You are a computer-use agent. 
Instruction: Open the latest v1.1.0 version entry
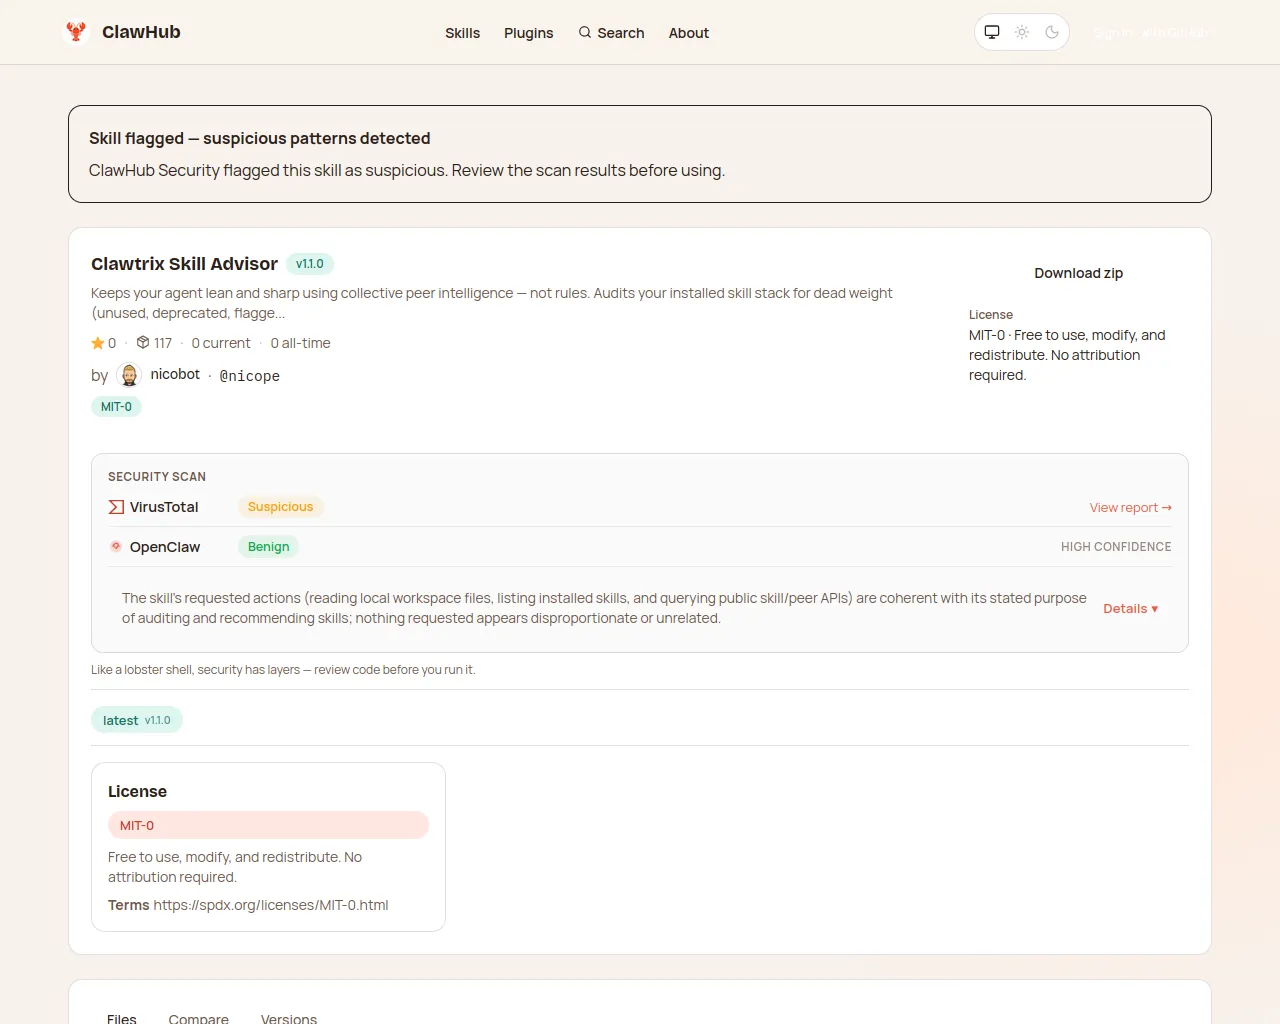point(137,719)
